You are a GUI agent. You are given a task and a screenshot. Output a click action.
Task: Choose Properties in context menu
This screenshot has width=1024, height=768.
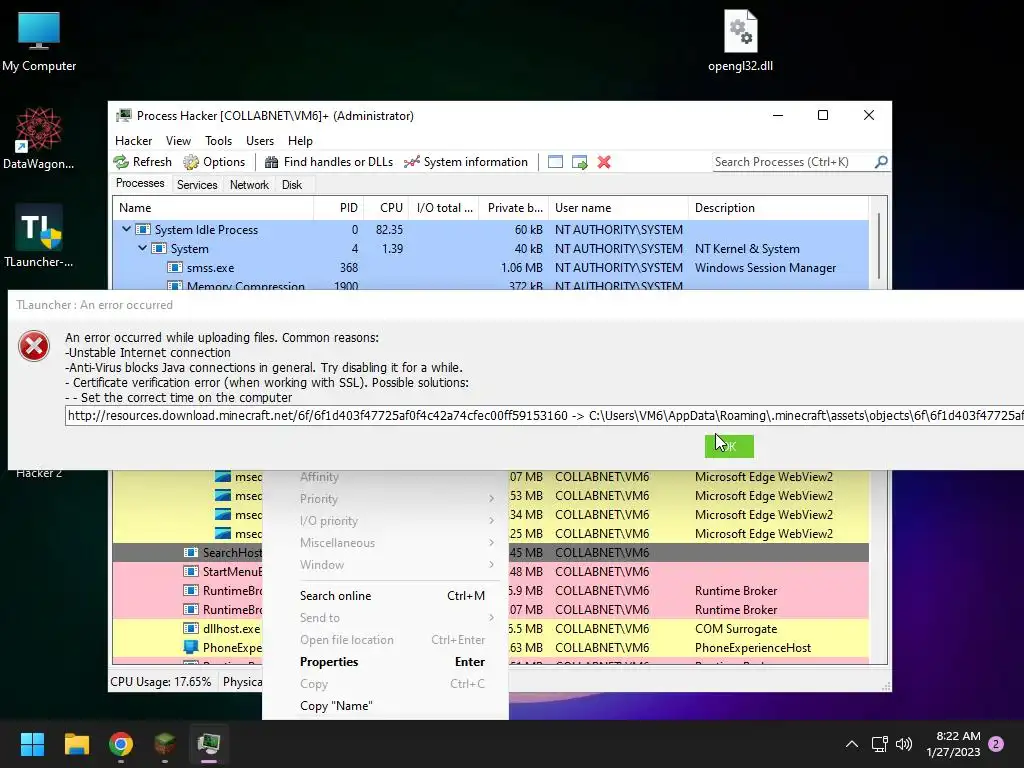(392, 662)
